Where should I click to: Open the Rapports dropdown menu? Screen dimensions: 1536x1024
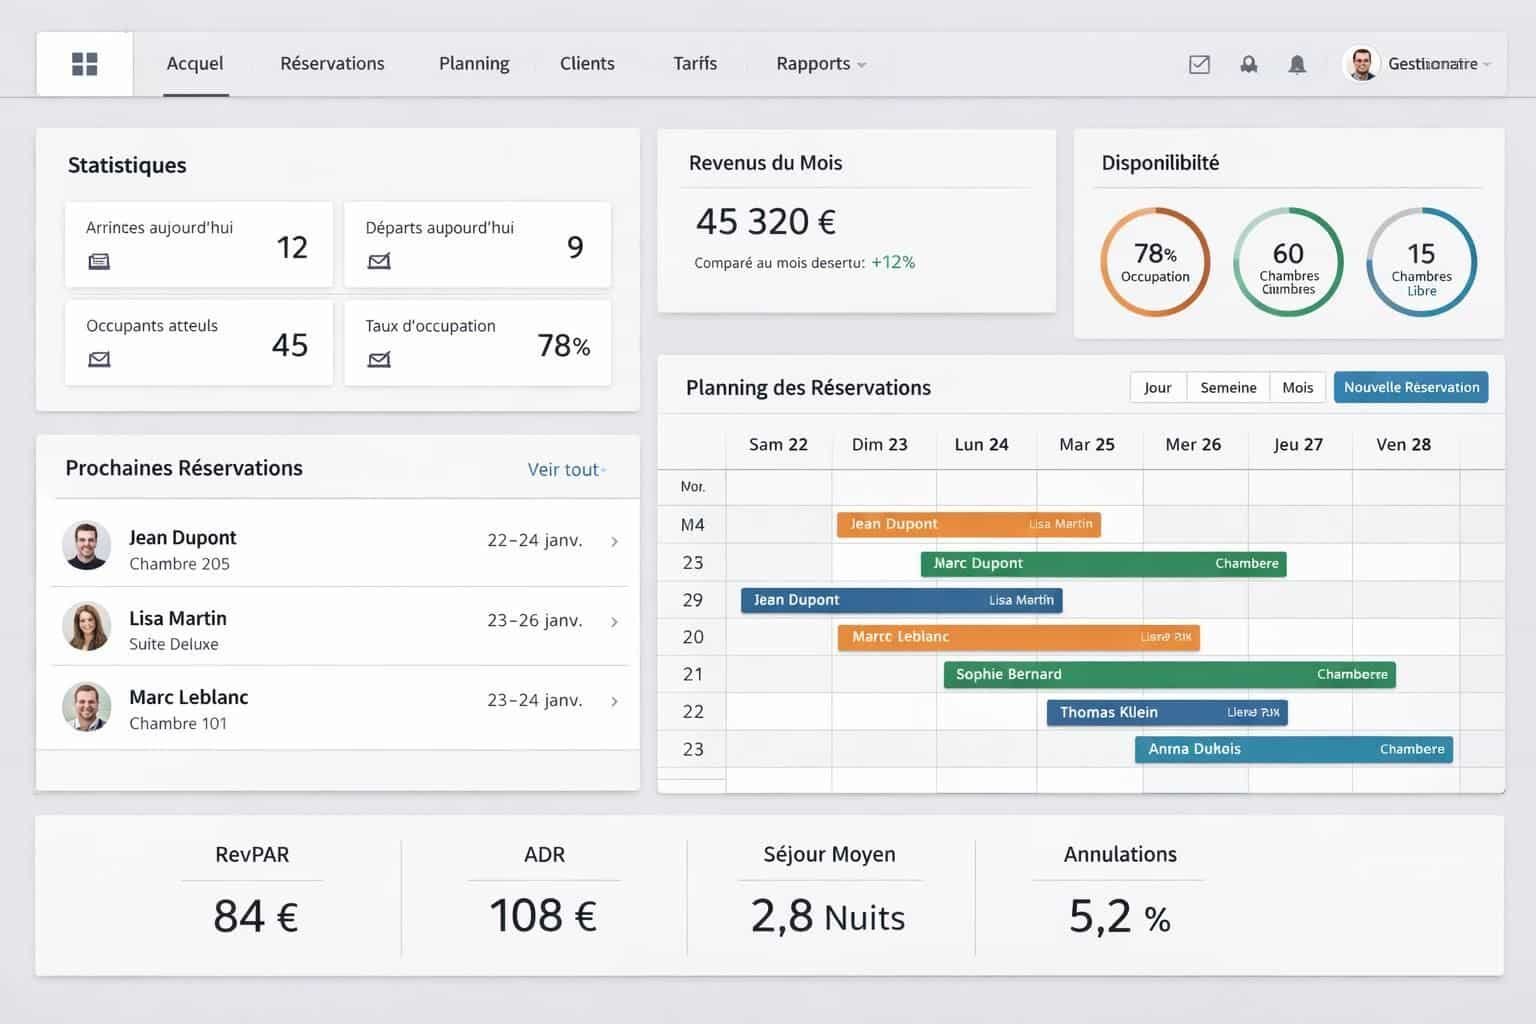click(x=818, y=63)
